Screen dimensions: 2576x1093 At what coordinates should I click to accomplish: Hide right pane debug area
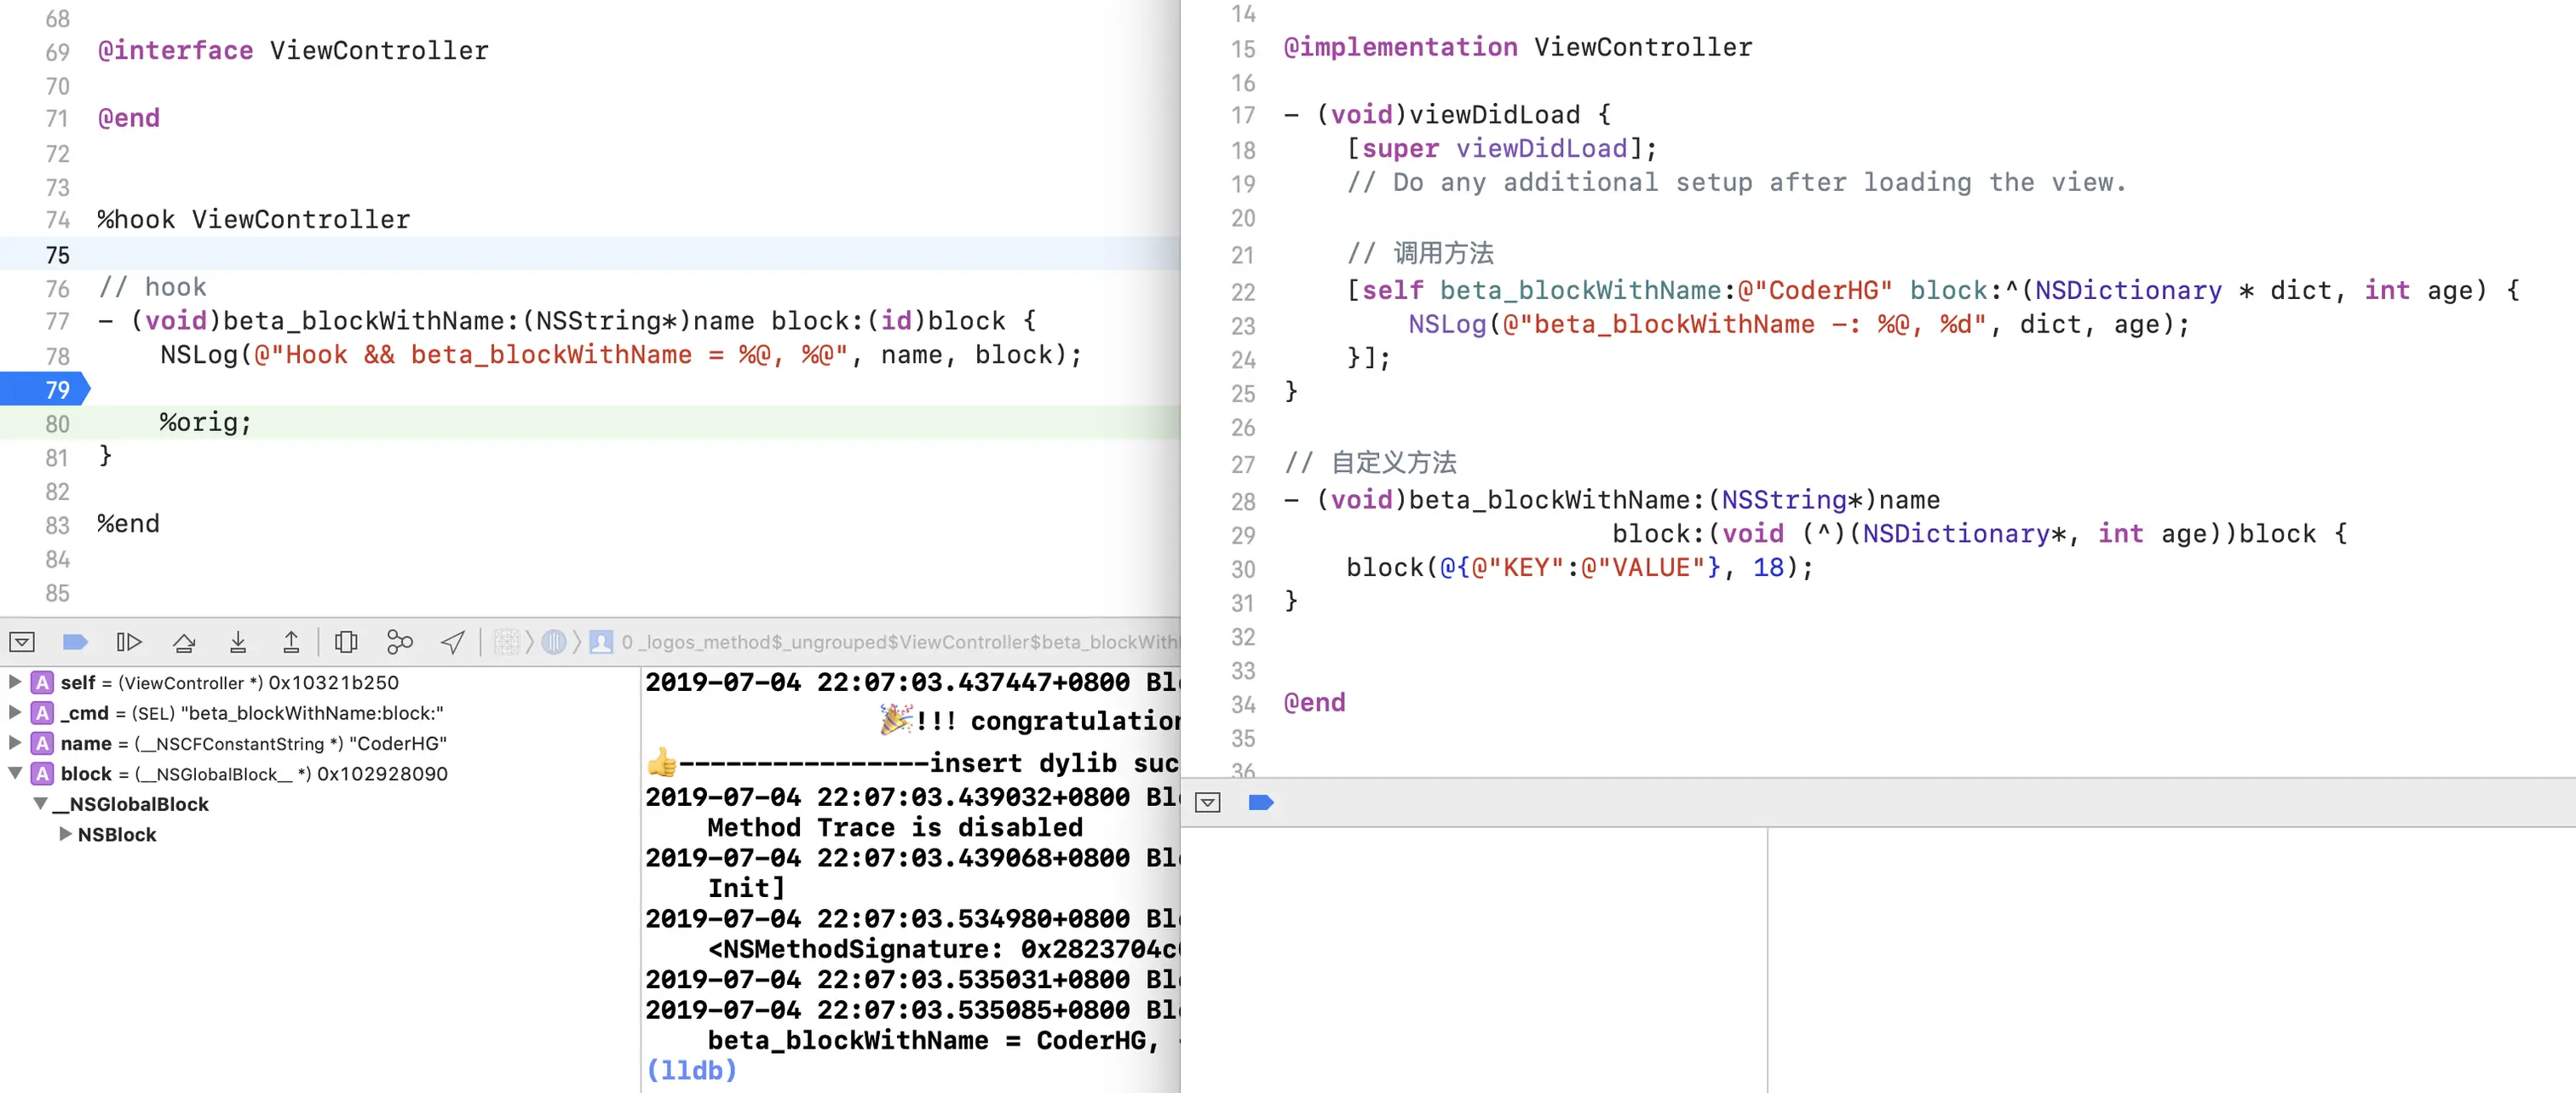point(1208,802)
